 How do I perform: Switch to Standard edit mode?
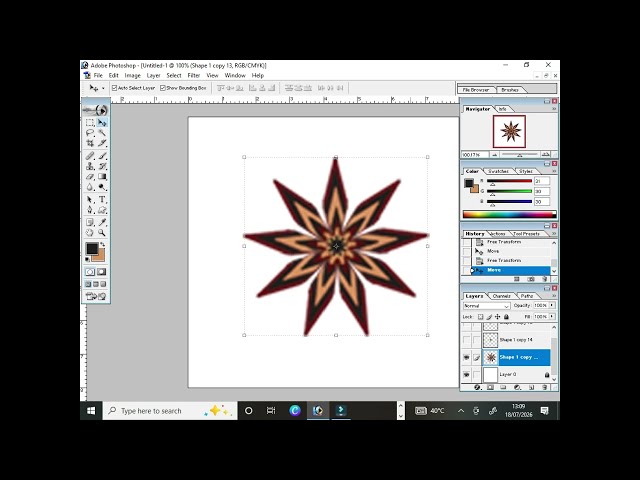coord(90,272)
